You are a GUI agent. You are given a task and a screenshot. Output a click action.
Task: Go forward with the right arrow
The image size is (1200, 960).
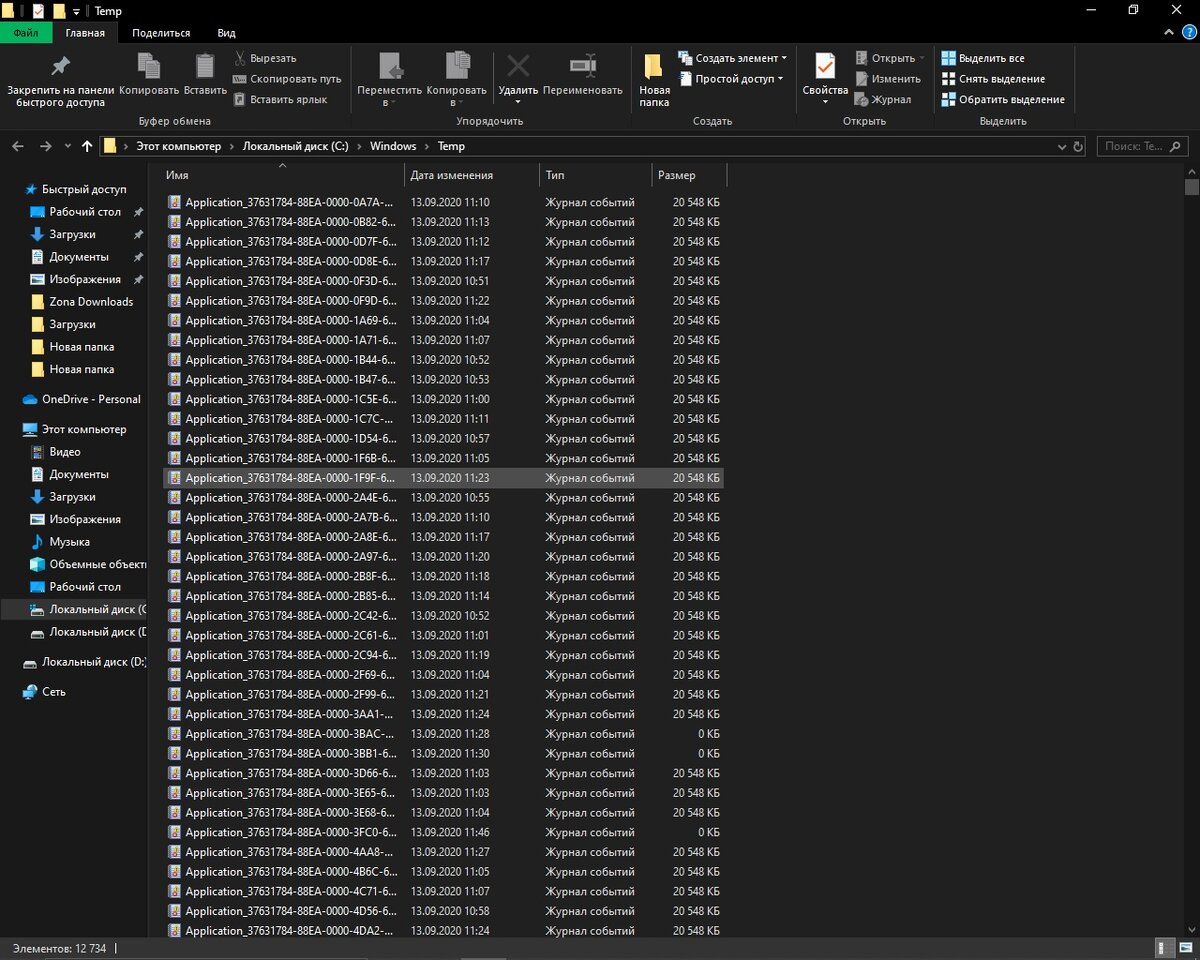point(45,146)
